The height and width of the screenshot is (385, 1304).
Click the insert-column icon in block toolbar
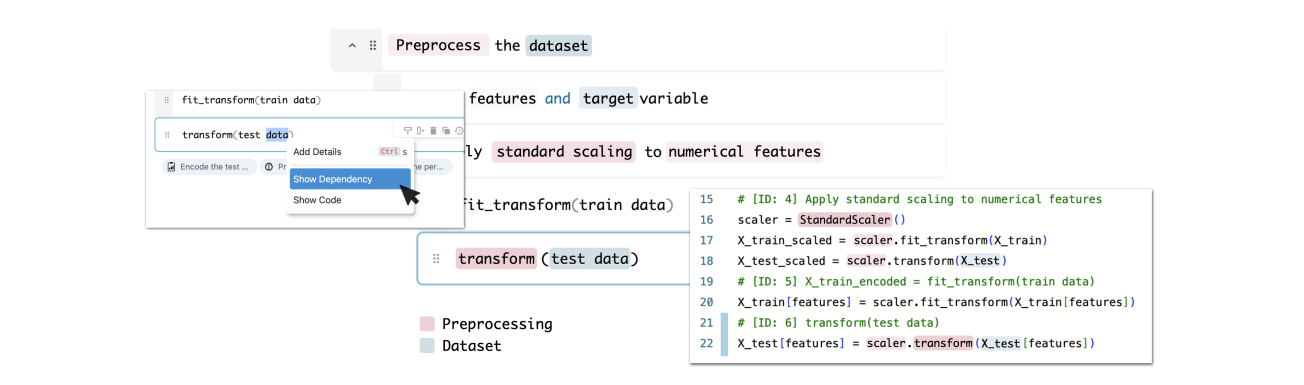420,130
